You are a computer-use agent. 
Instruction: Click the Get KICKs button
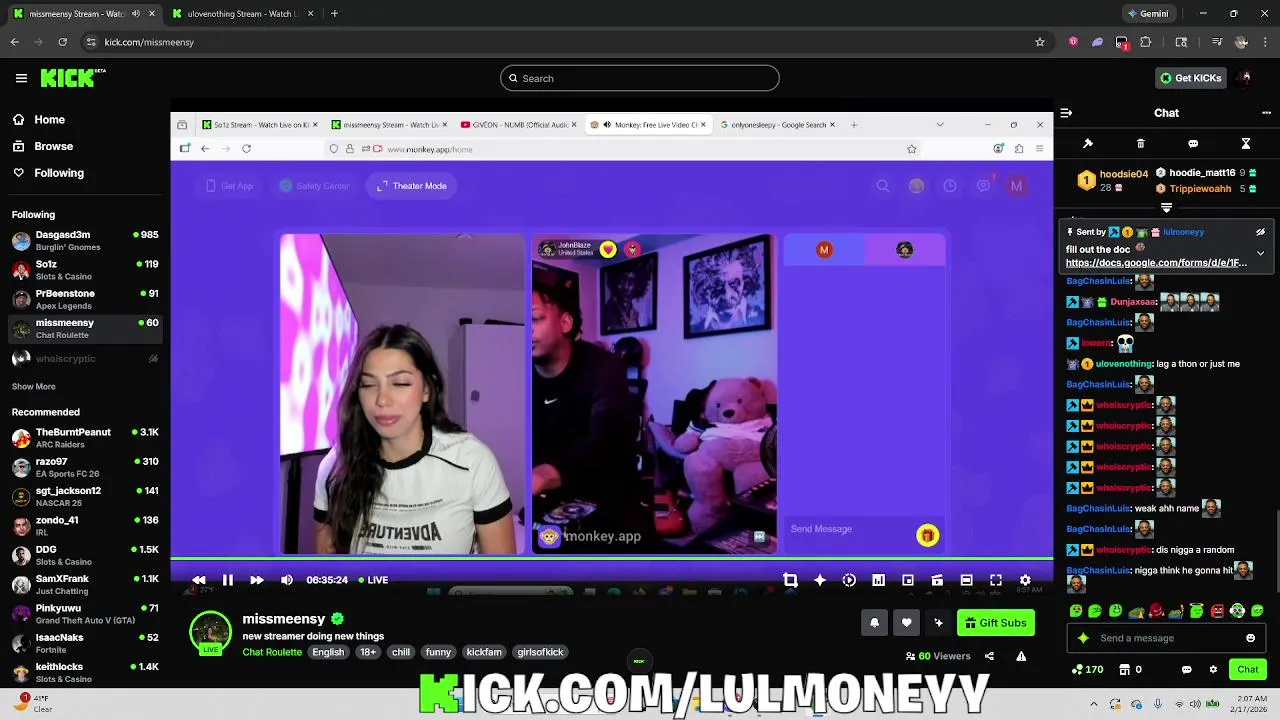[x=1190, y=78]
